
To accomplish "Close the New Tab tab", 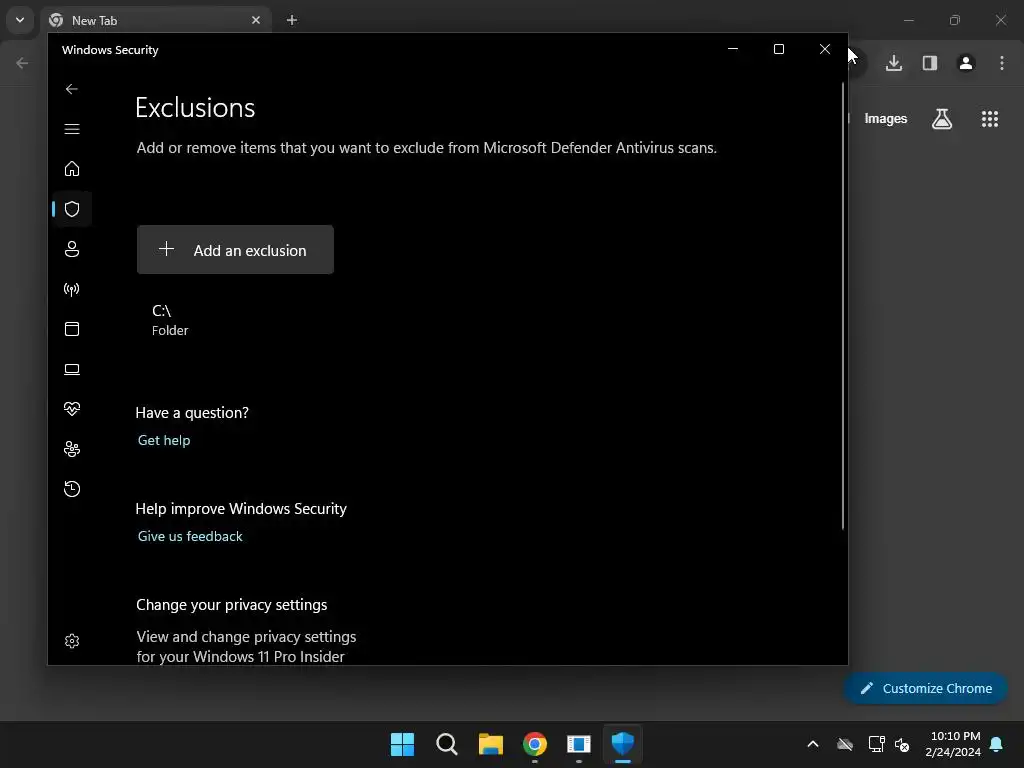I will point(256,20).
